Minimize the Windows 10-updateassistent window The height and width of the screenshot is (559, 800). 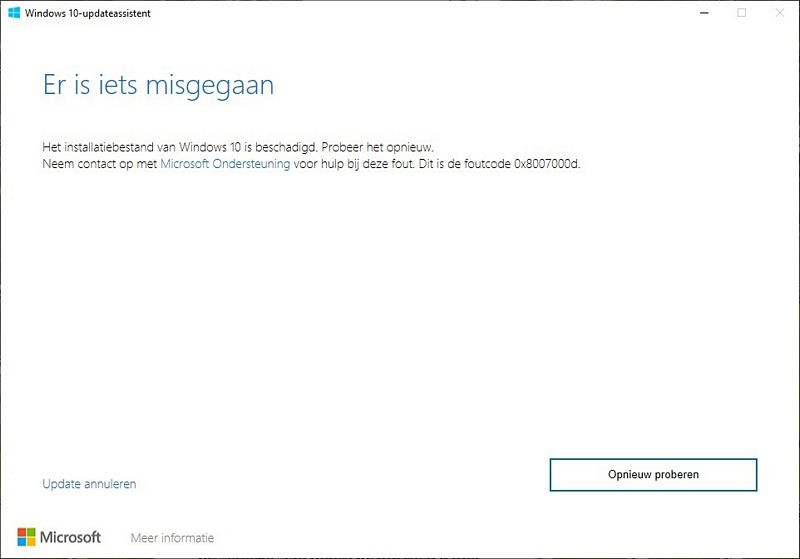704,13
